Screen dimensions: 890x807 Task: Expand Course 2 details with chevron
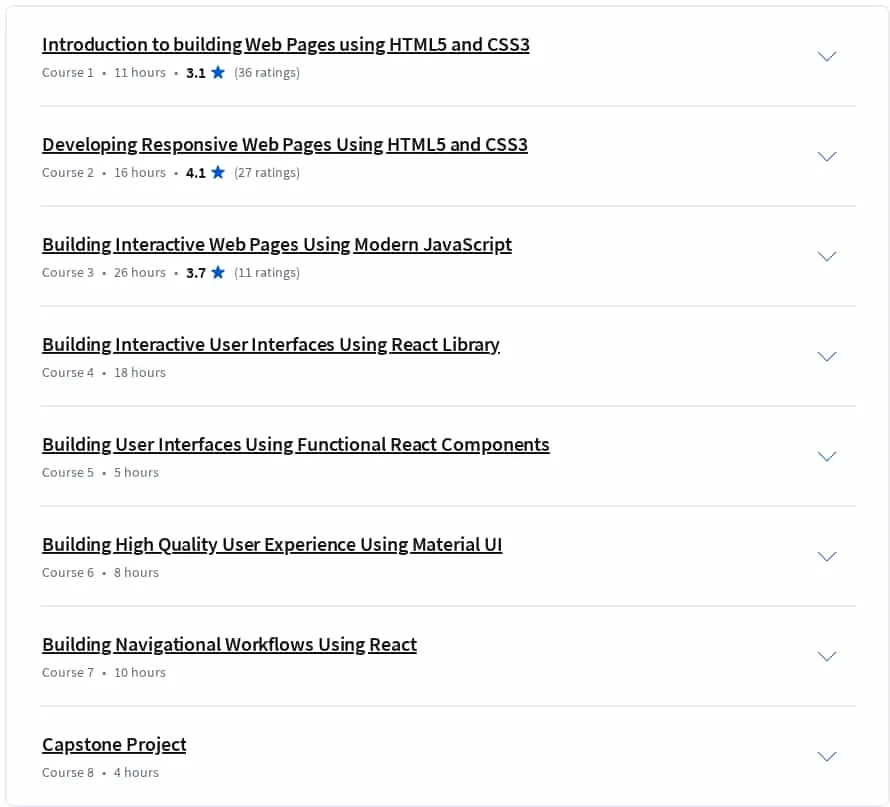[826, 156]
